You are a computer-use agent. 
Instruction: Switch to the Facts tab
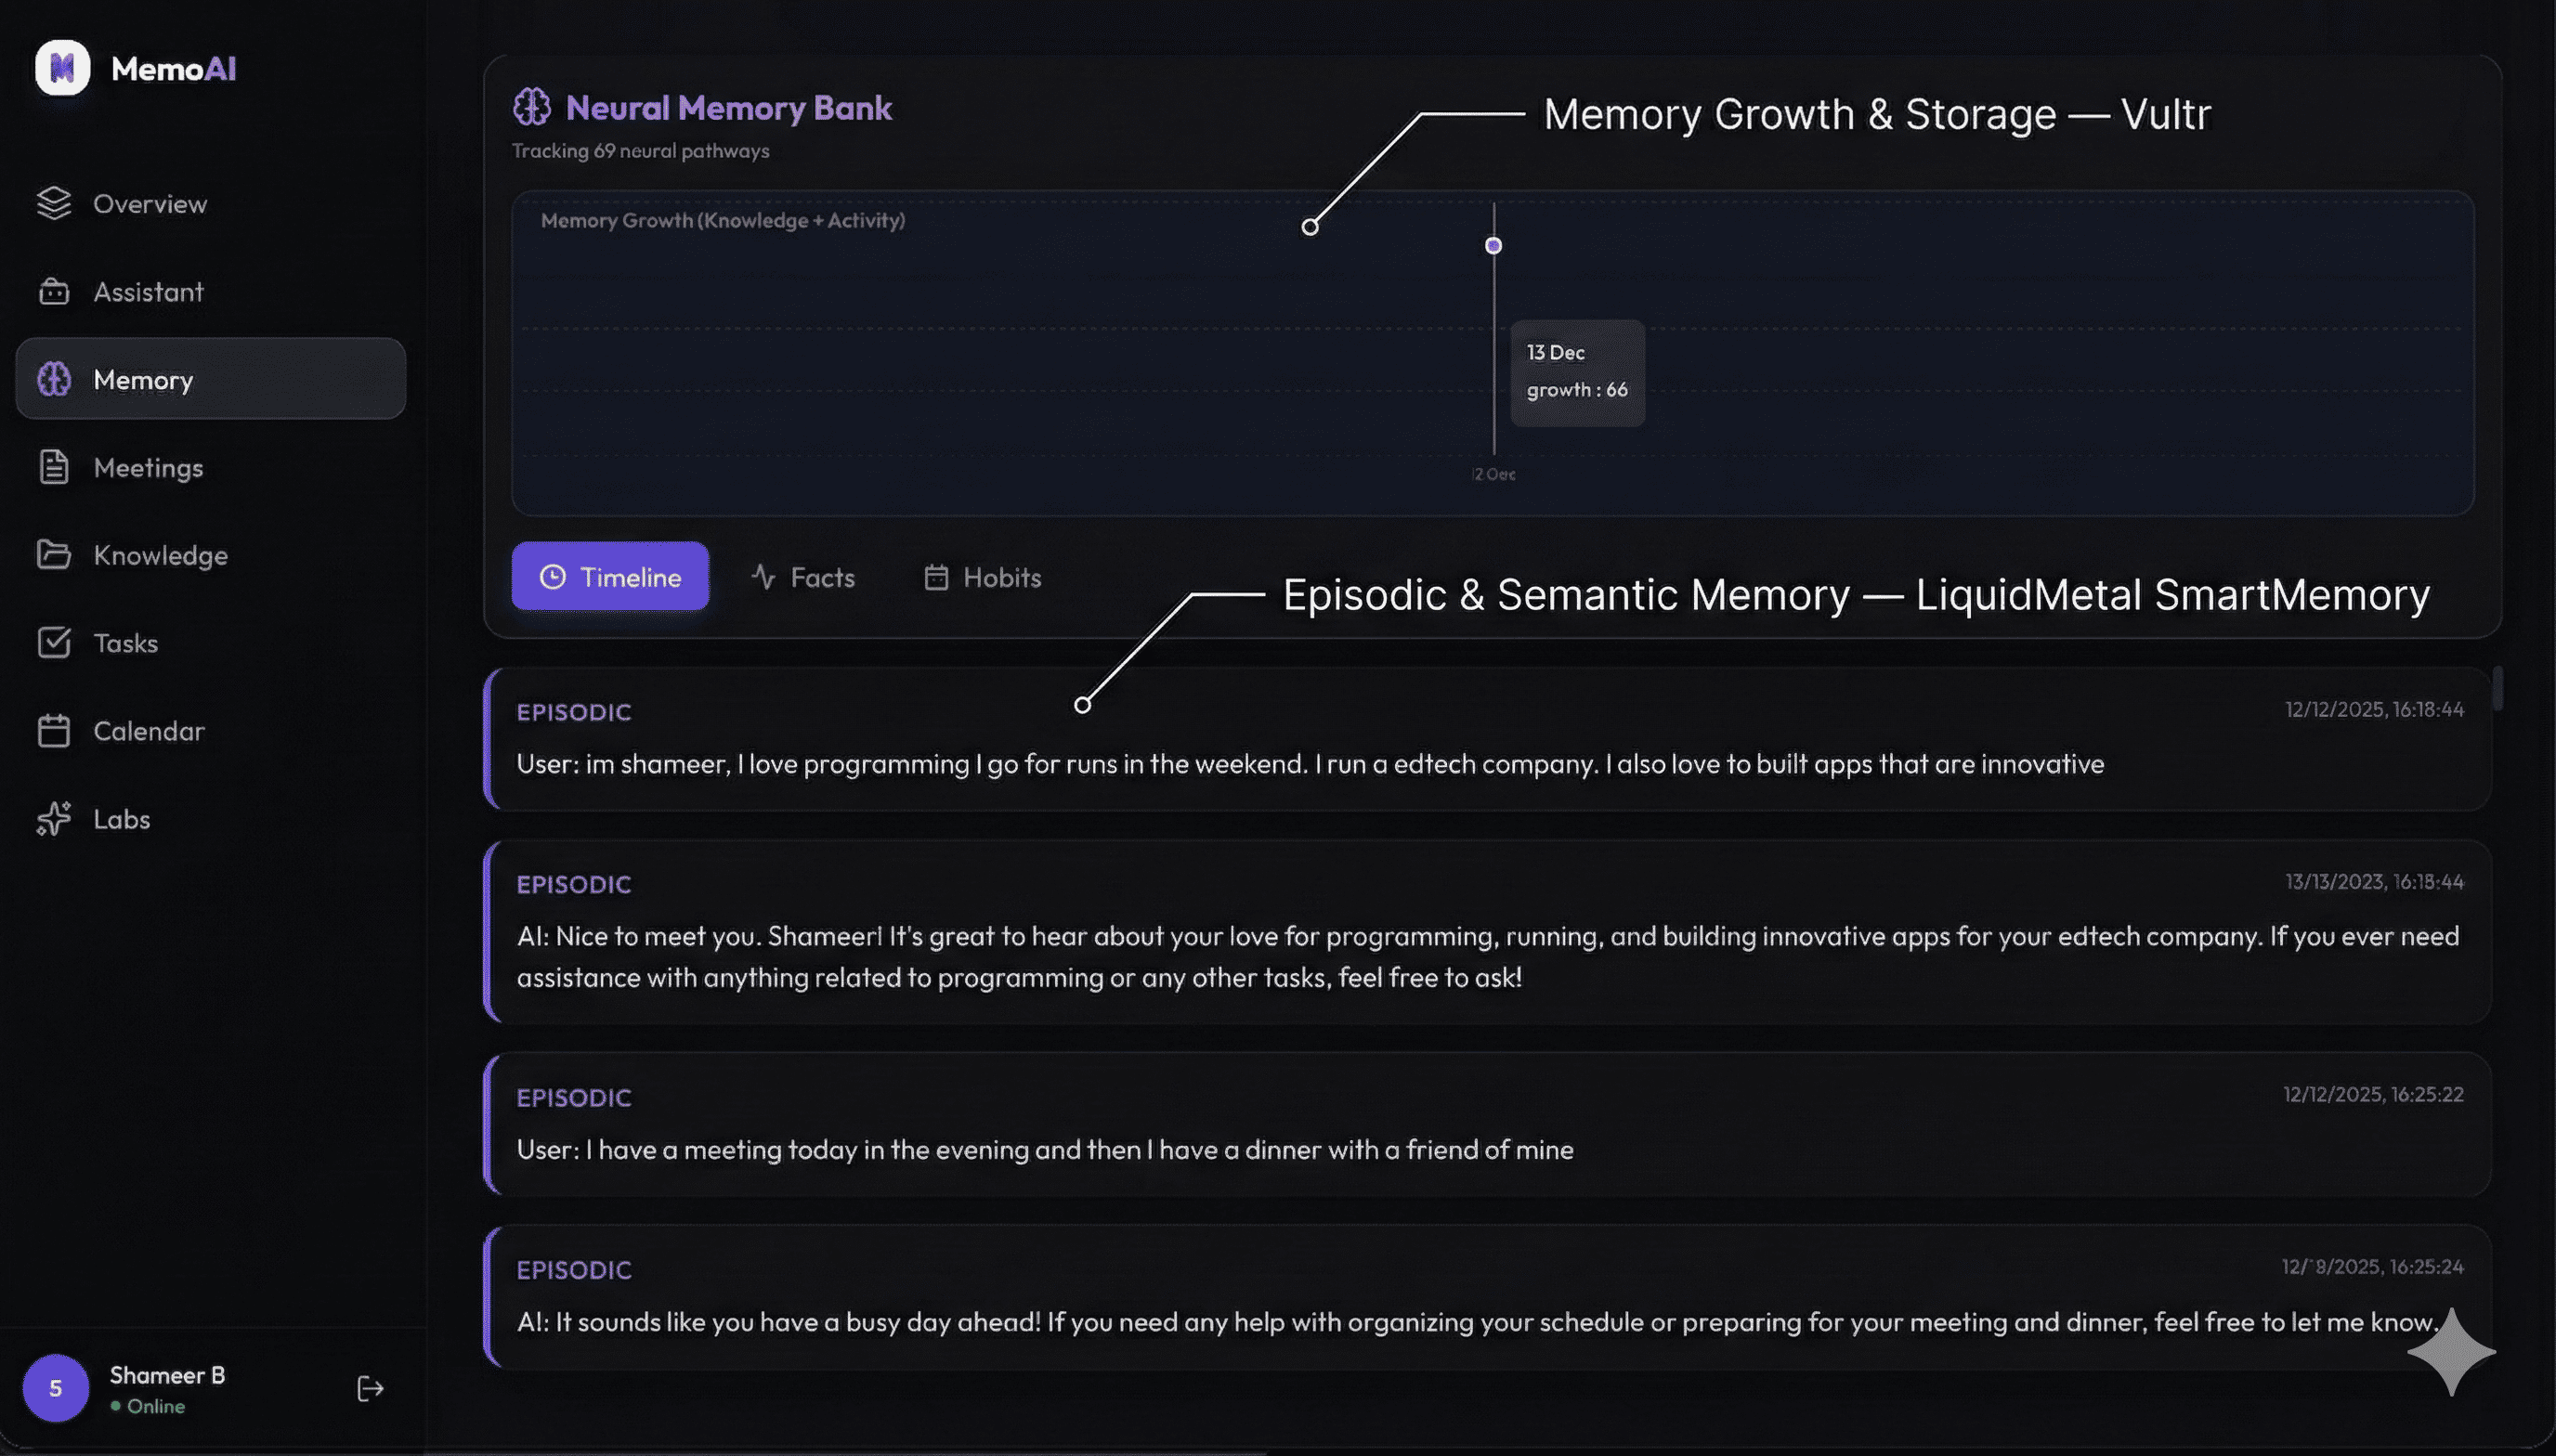coord(803,577)
